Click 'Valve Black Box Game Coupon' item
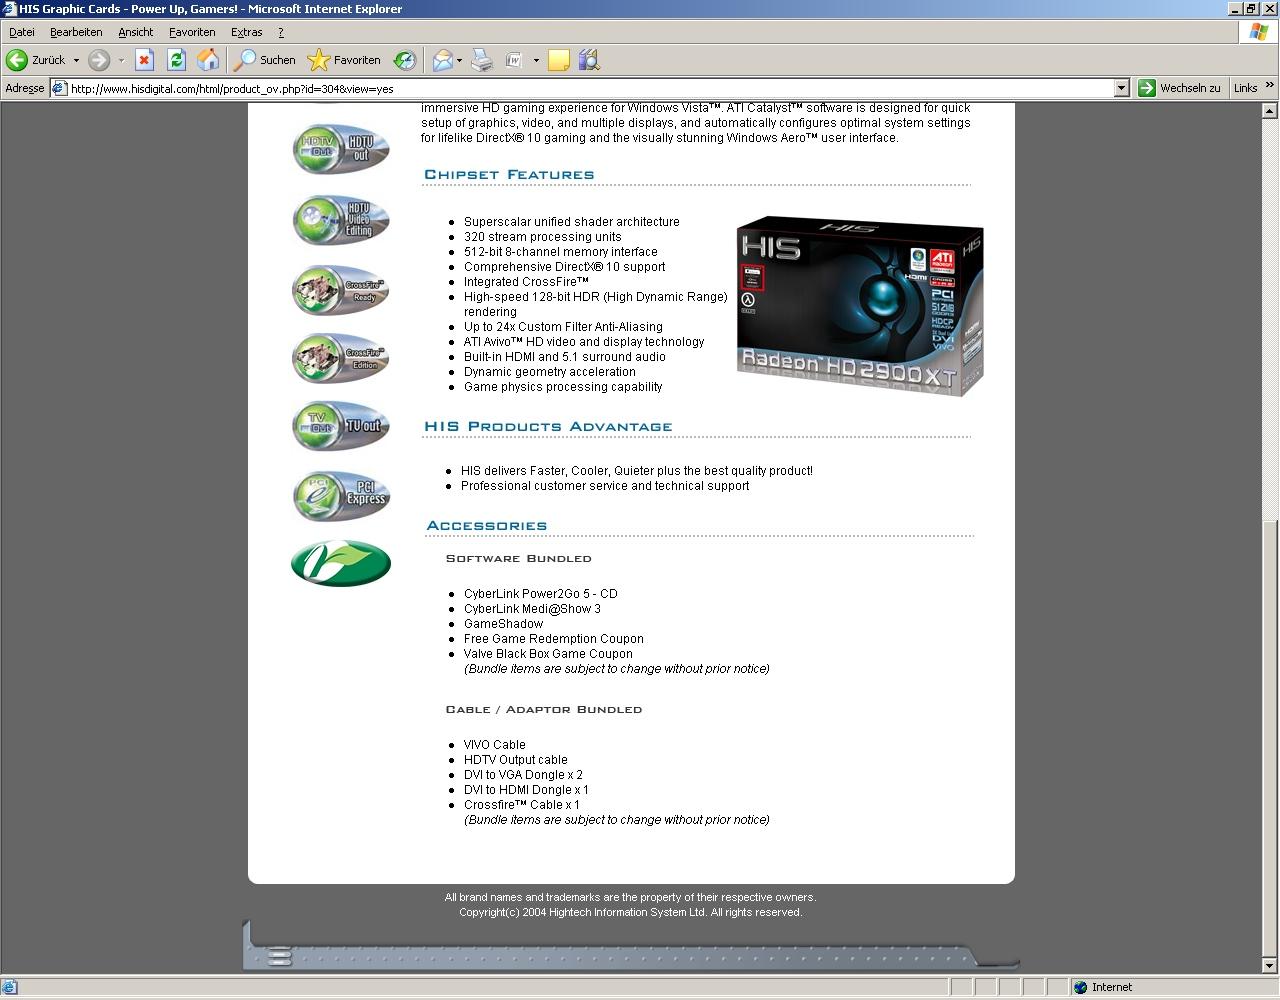The width and height of the screenshot is (1280, 1000). tap(548, 654)
